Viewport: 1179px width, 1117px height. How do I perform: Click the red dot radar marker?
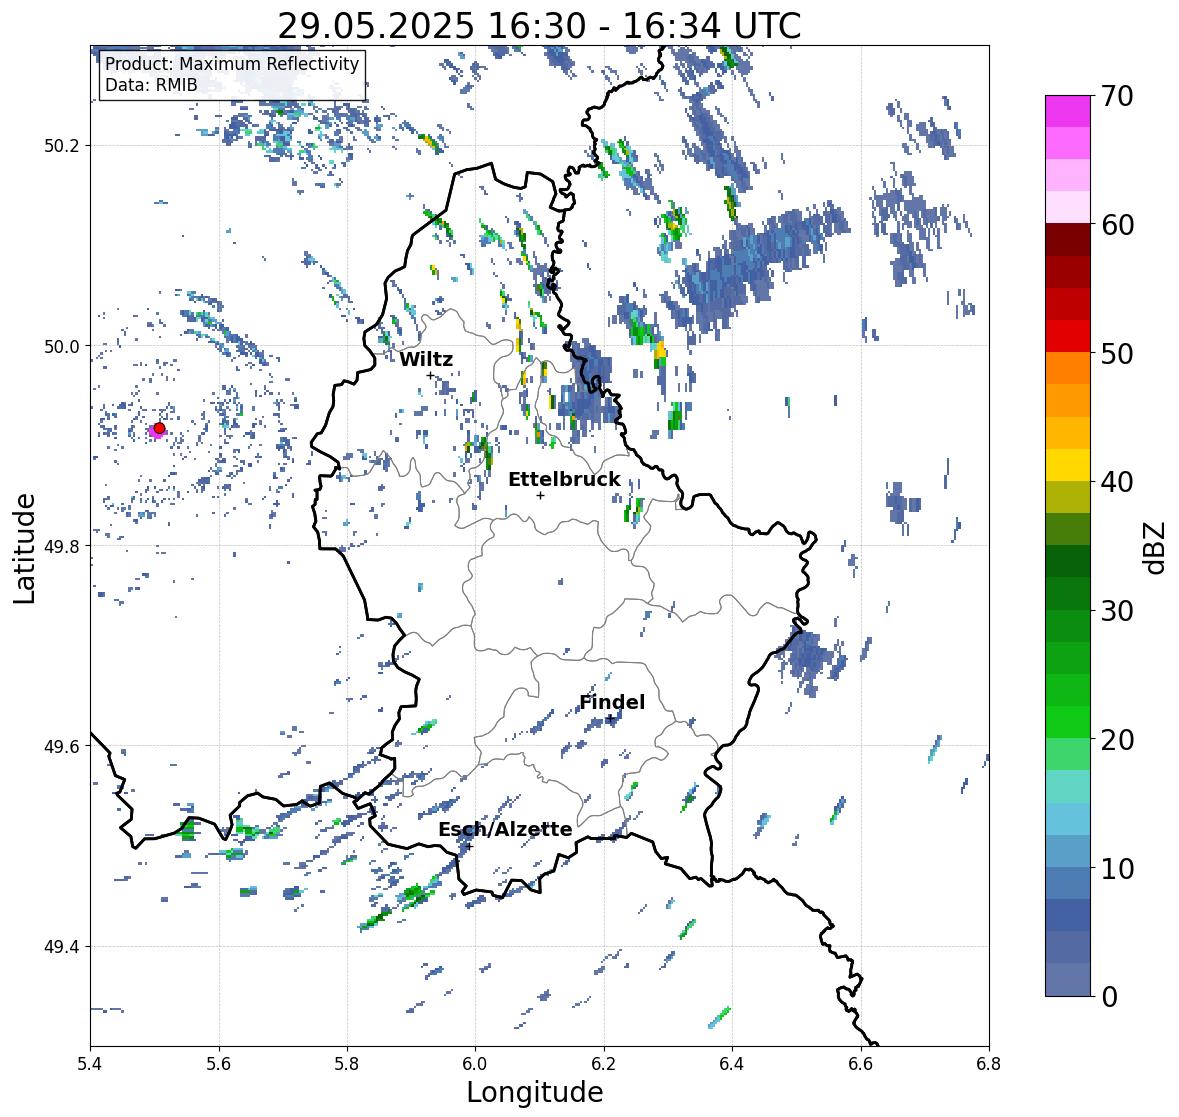point(159,428)
